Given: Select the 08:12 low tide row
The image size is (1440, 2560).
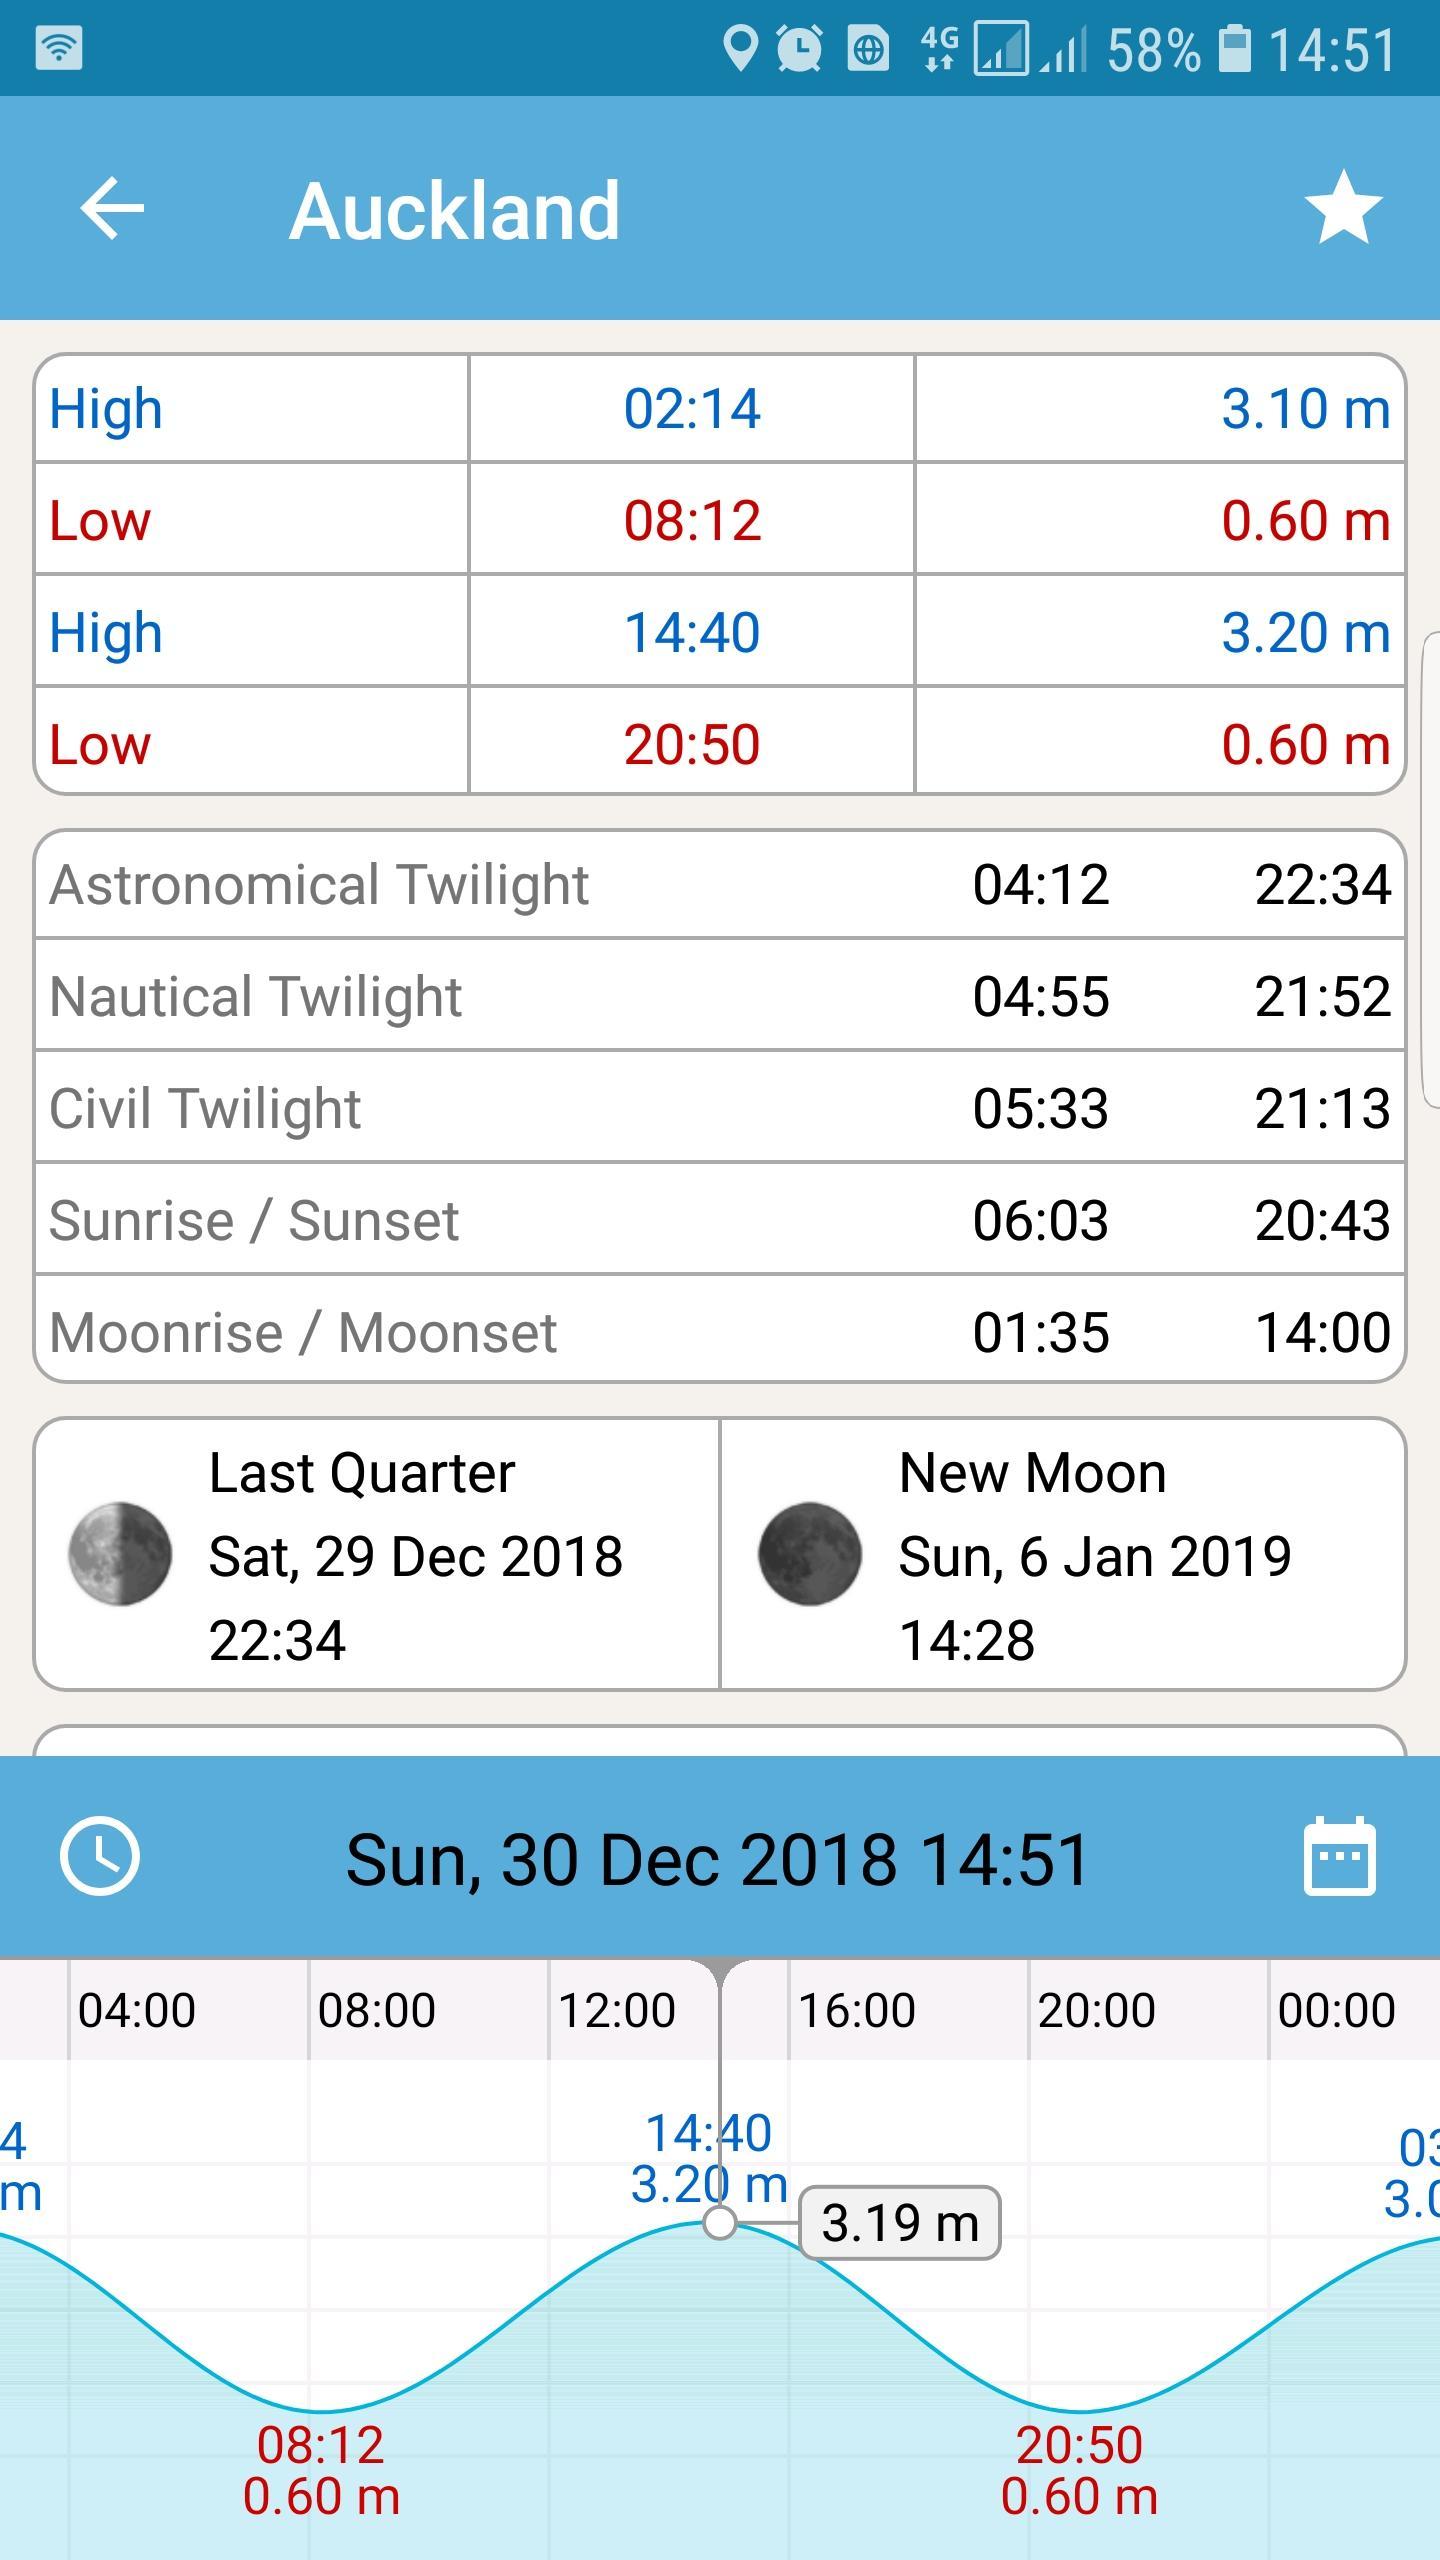Looking at the screenshot, I should (720, 520).
